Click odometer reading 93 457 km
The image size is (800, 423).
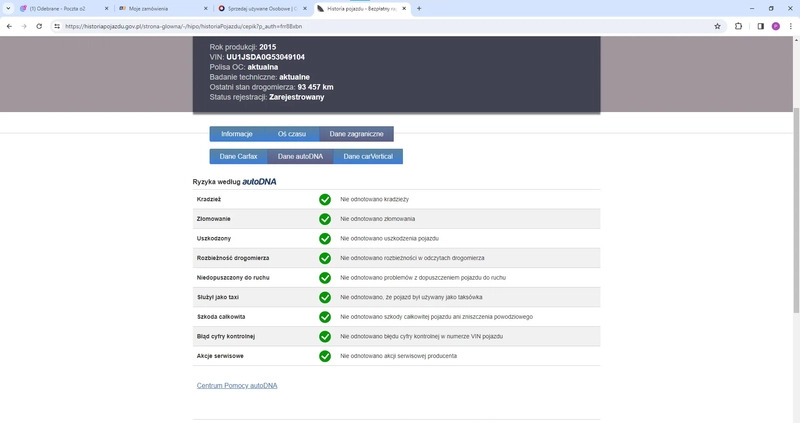(315, 87)
